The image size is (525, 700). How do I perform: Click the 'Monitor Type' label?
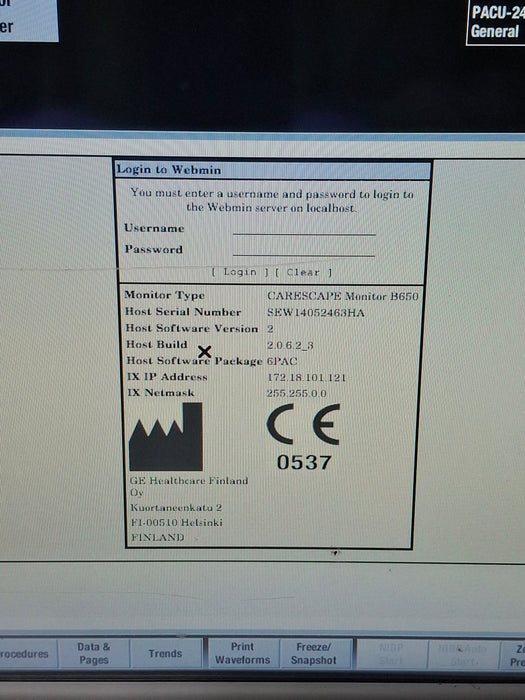click(x=165, y=295)
